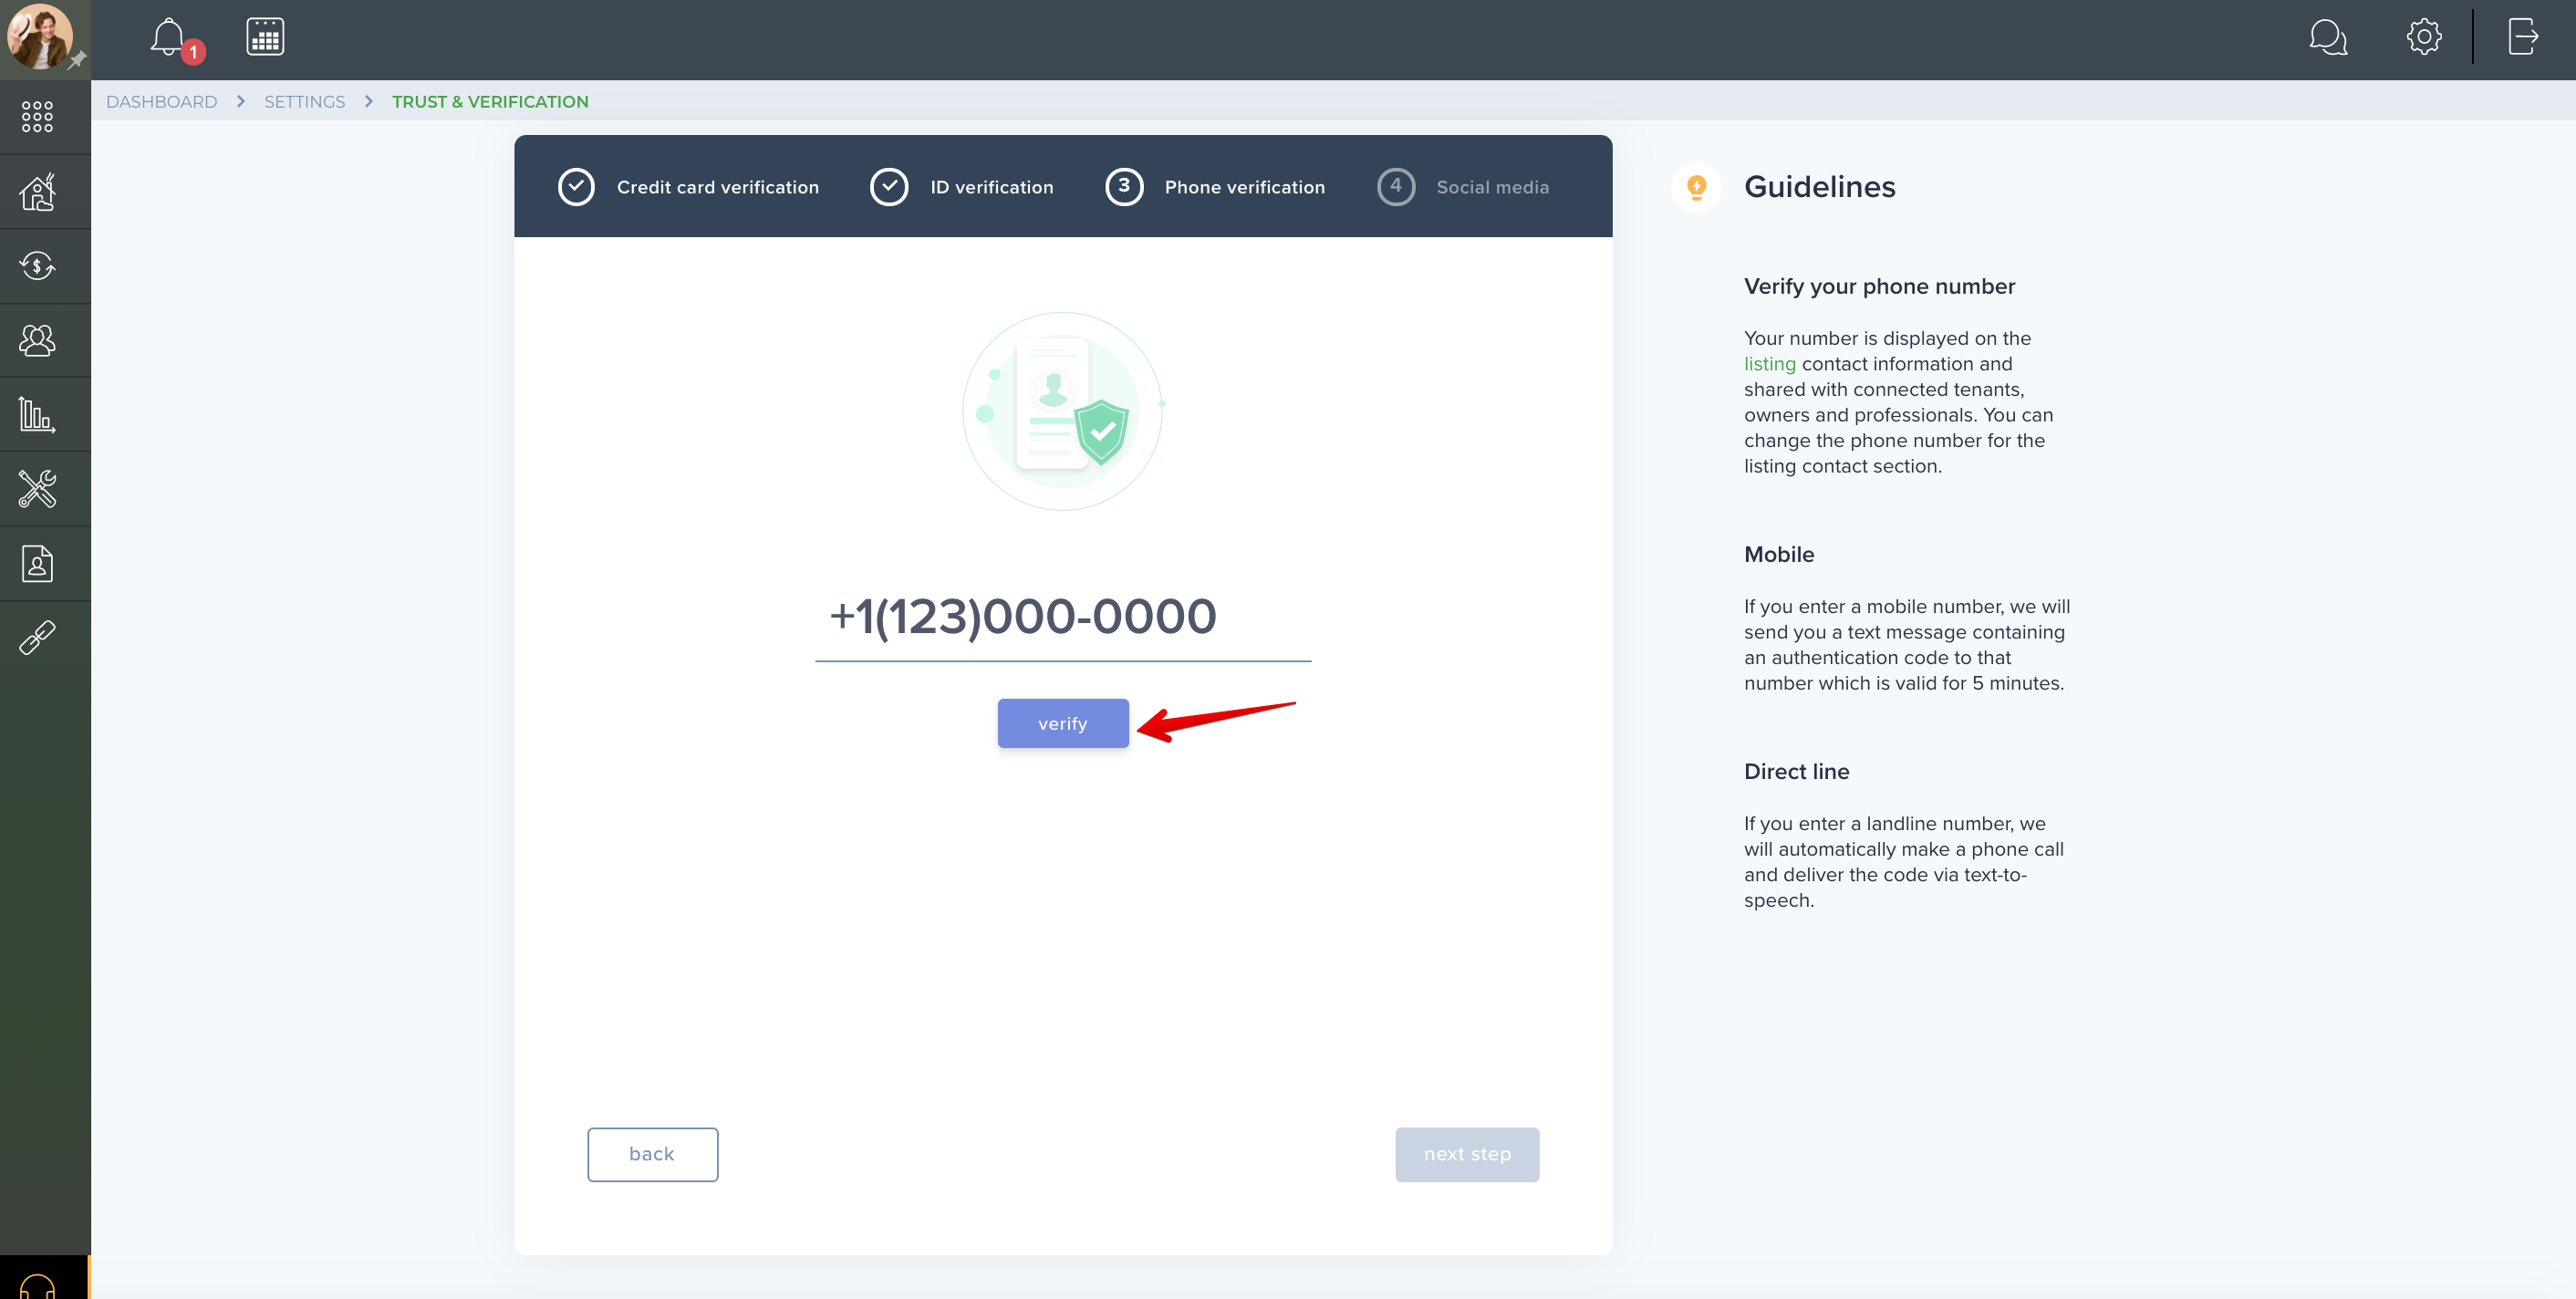Image resolution: width=2576 pixels, height=1299 pixels.
Task: Click the phone number input field
Action: coord(1063,617)
